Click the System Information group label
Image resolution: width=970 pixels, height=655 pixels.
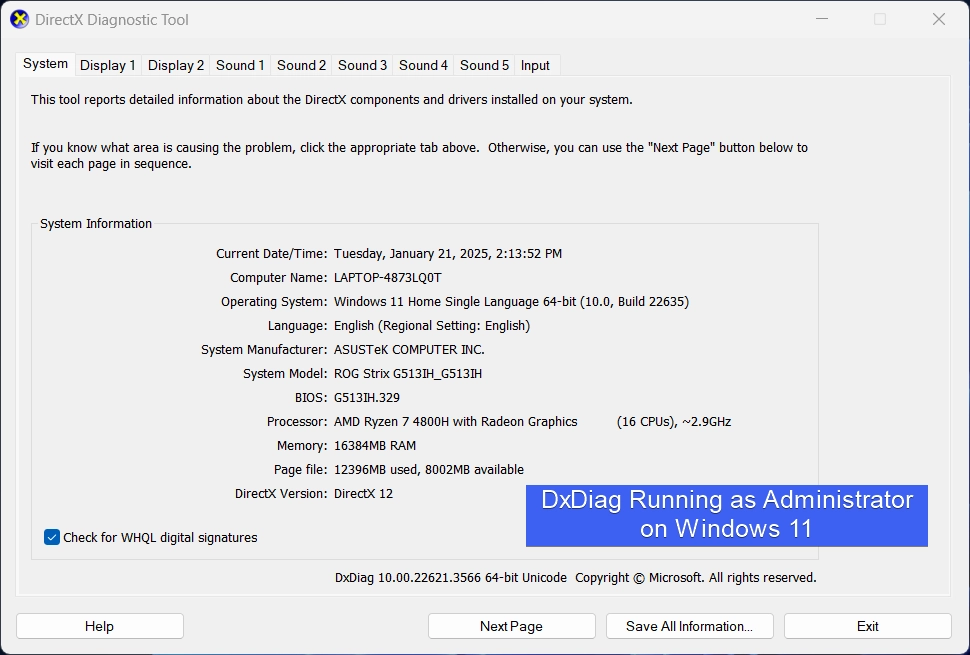pyautogui.click(x=96, y=224)
